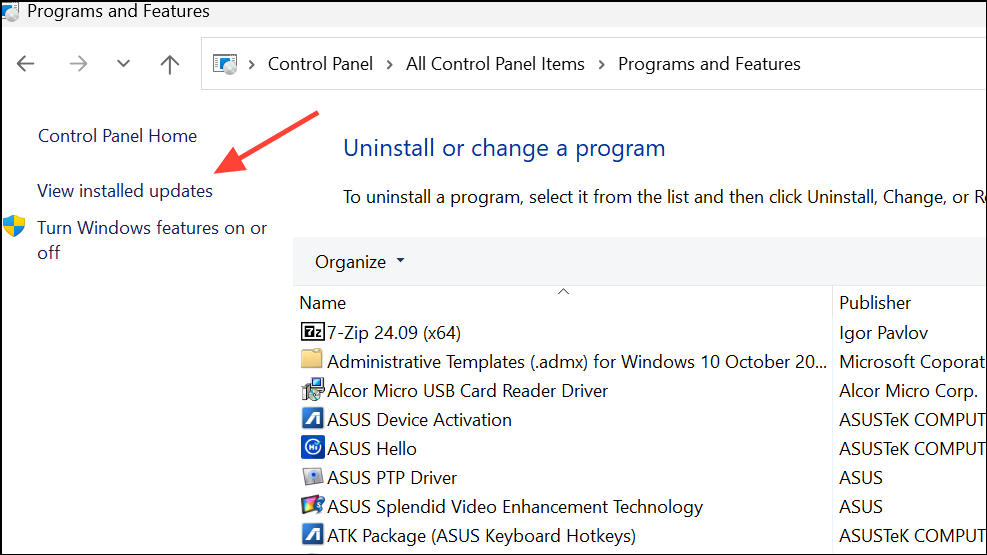Open the Organize dropdown menu
Image resolution: width=987 pixels, height=555 pixels.
pos(359,262)
